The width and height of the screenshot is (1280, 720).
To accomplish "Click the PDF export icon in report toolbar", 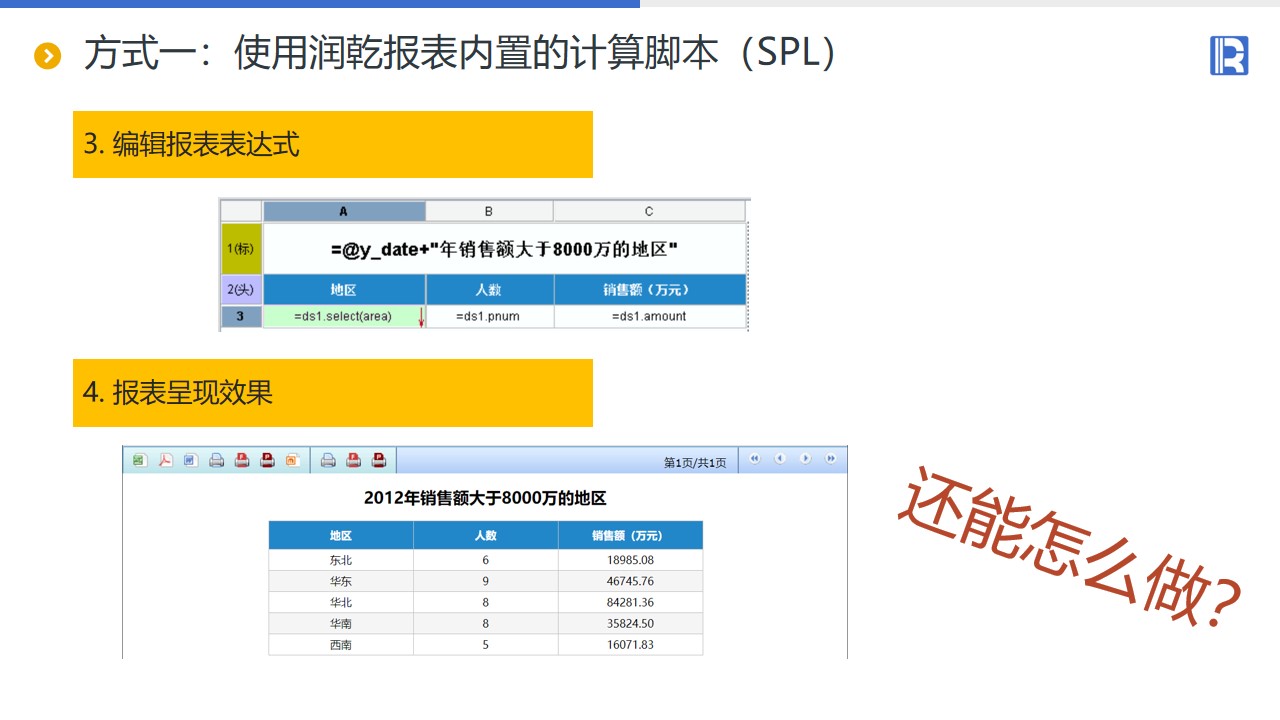I will pyautogui.click(x=165, y=460).
